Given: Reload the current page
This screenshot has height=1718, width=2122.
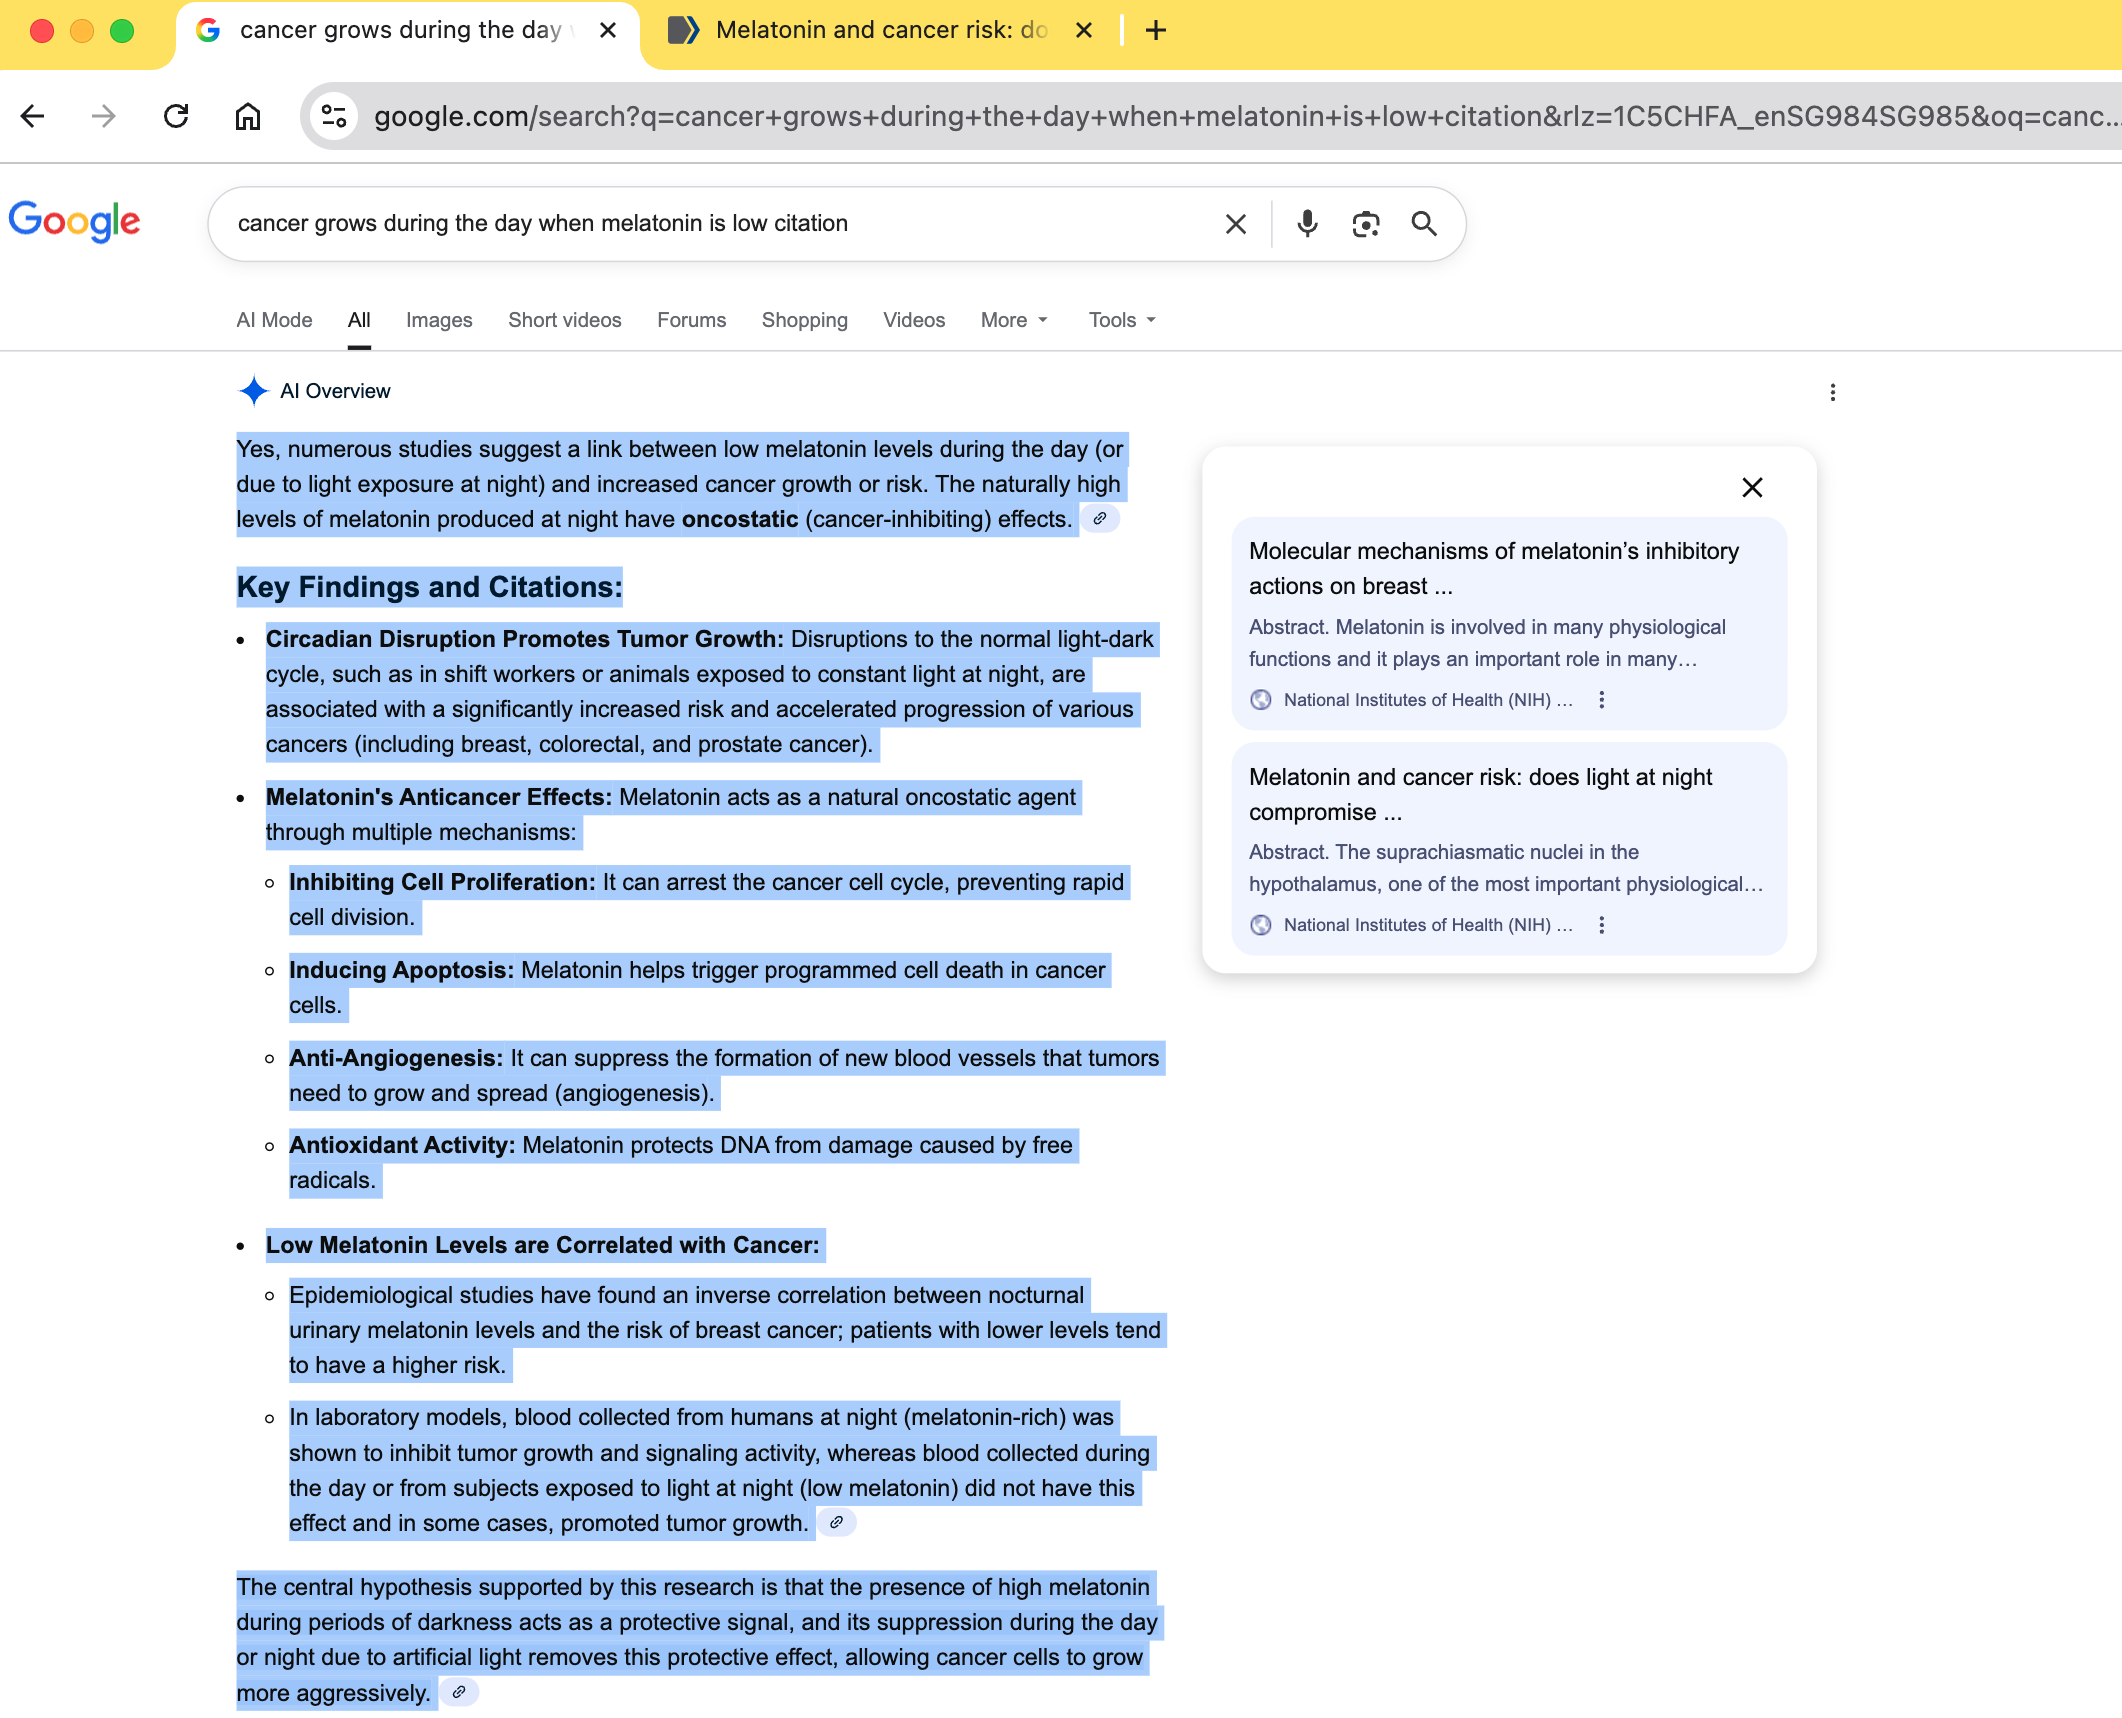Looking at the screenshot, I should (176, 117).
